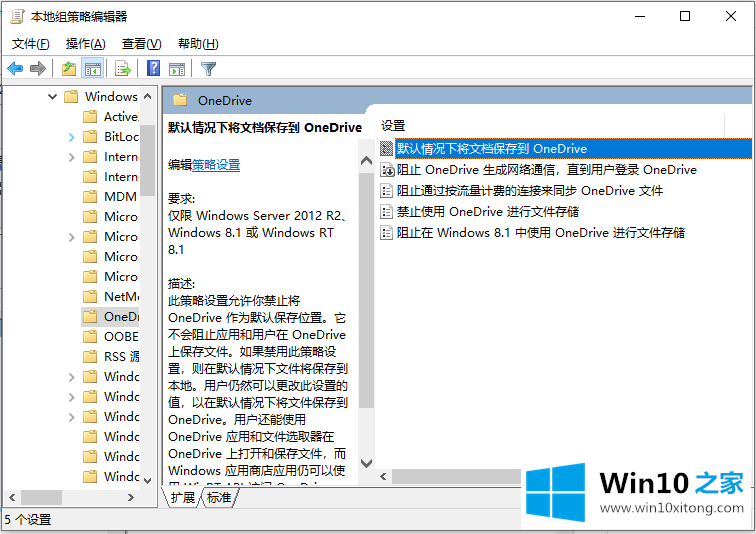The height and width of the screenshot is (534, 756).
Task: Toggle the show/hide action pane icon
Action: click(177, 69)
